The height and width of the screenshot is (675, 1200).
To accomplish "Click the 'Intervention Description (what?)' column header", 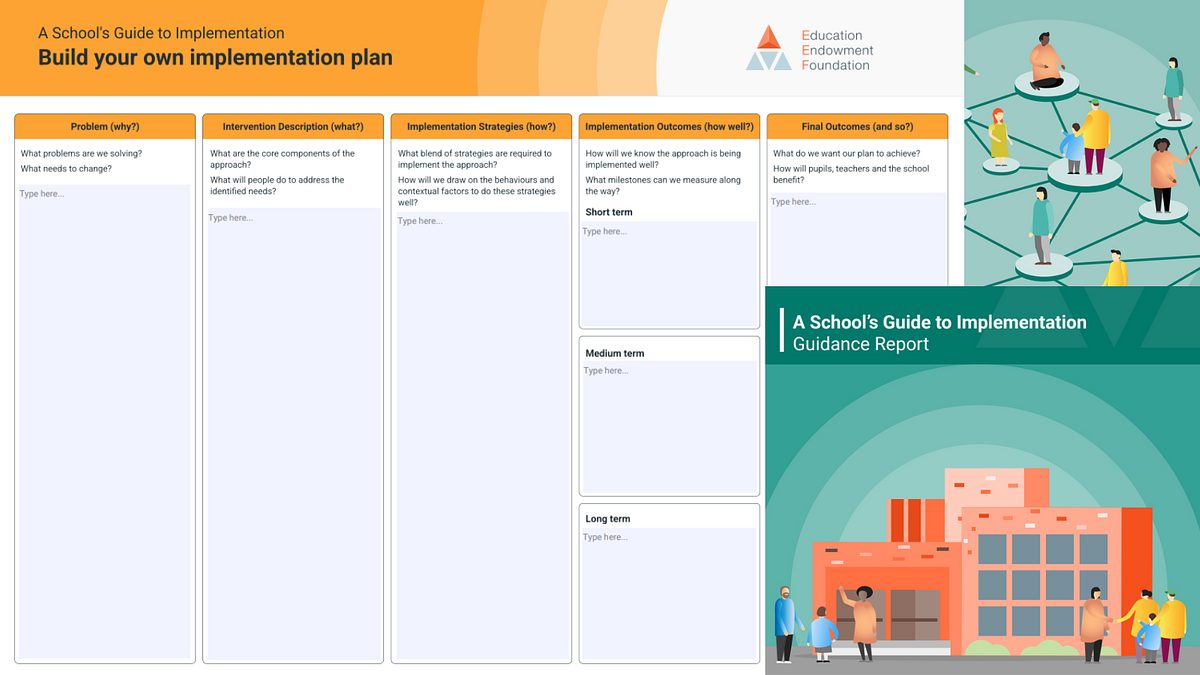I will point(293,127).
